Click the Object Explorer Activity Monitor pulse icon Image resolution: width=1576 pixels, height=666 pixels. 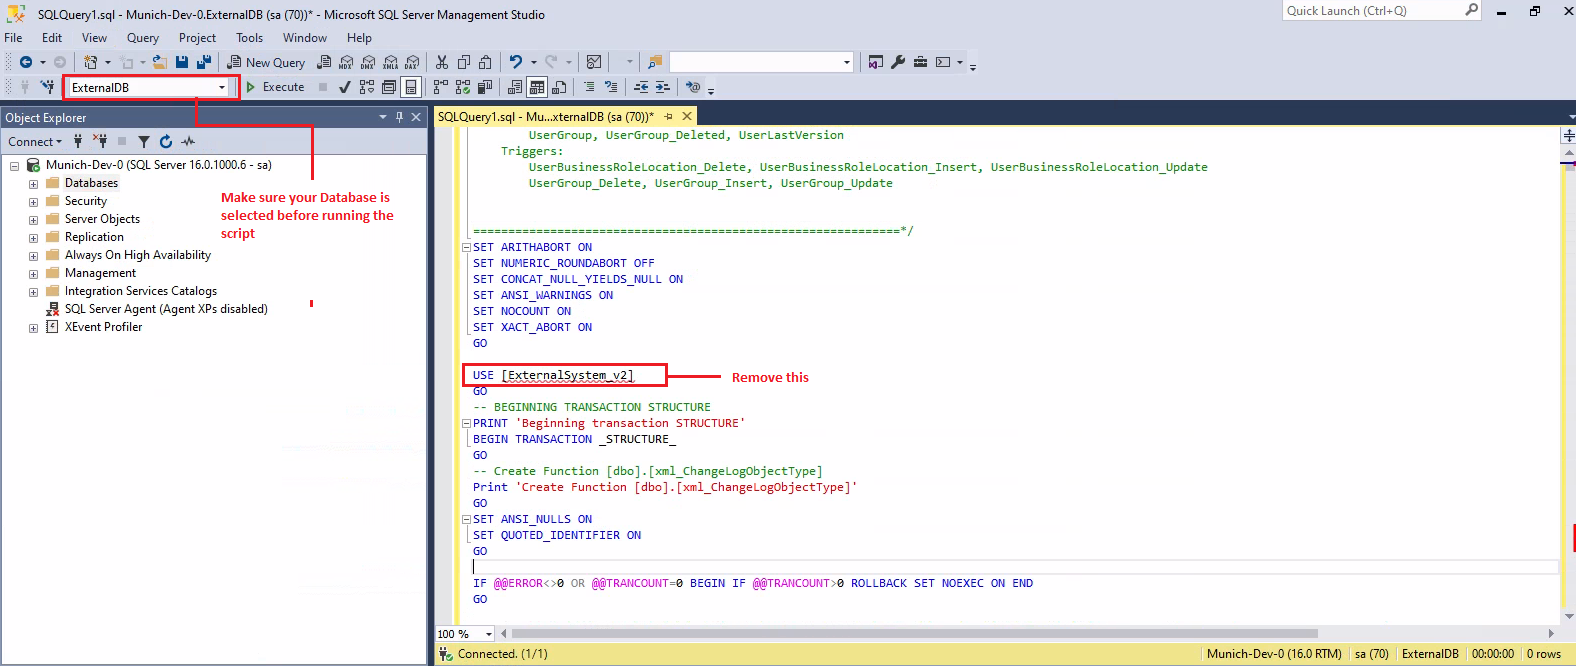[188, 142]
